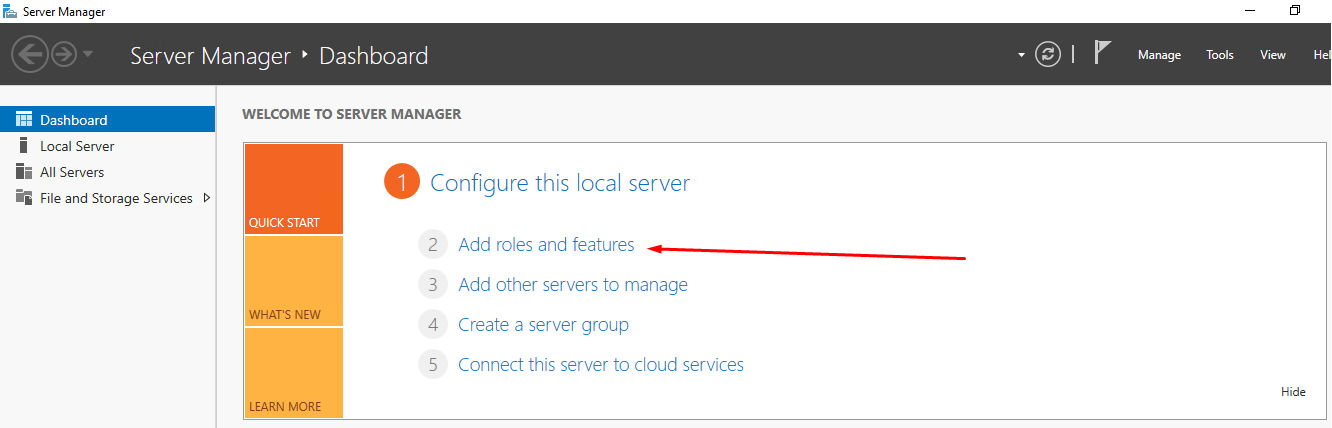Open the notifications flag icon
The image size is (1332, 428).
click(x=1102, y=53)
